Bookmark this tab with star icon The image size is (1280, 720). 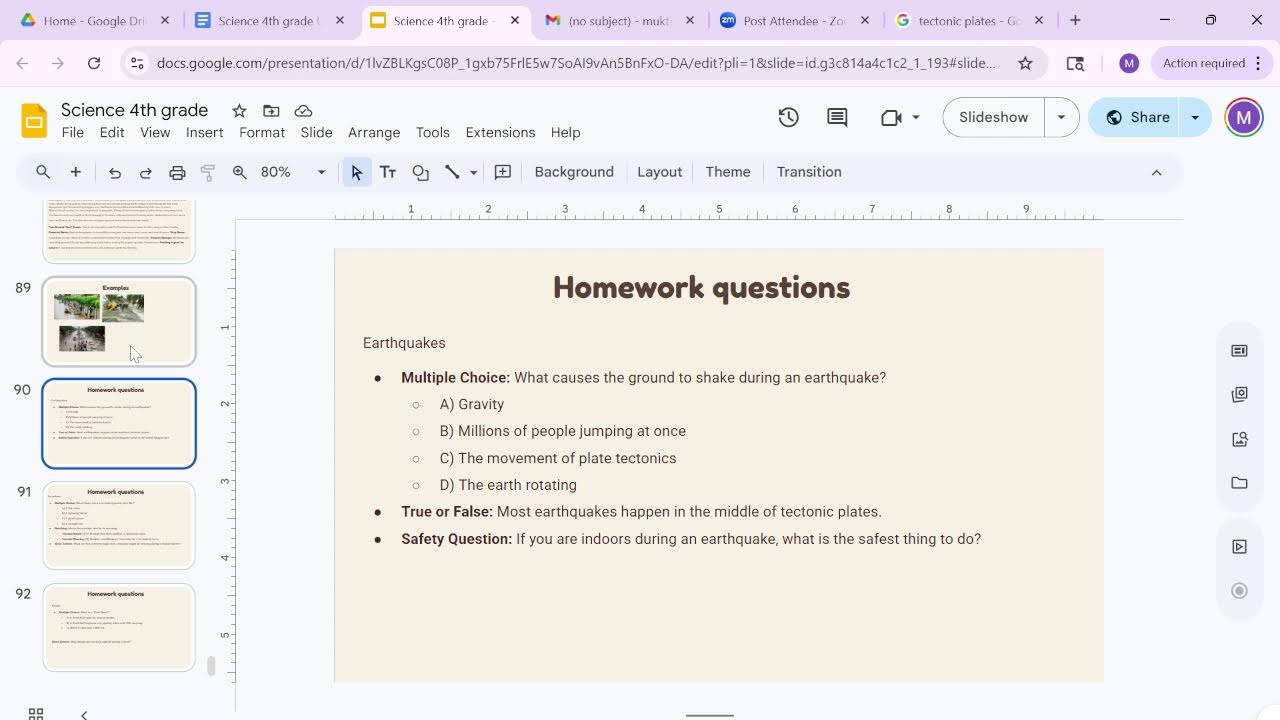[x=1025, y=63]
